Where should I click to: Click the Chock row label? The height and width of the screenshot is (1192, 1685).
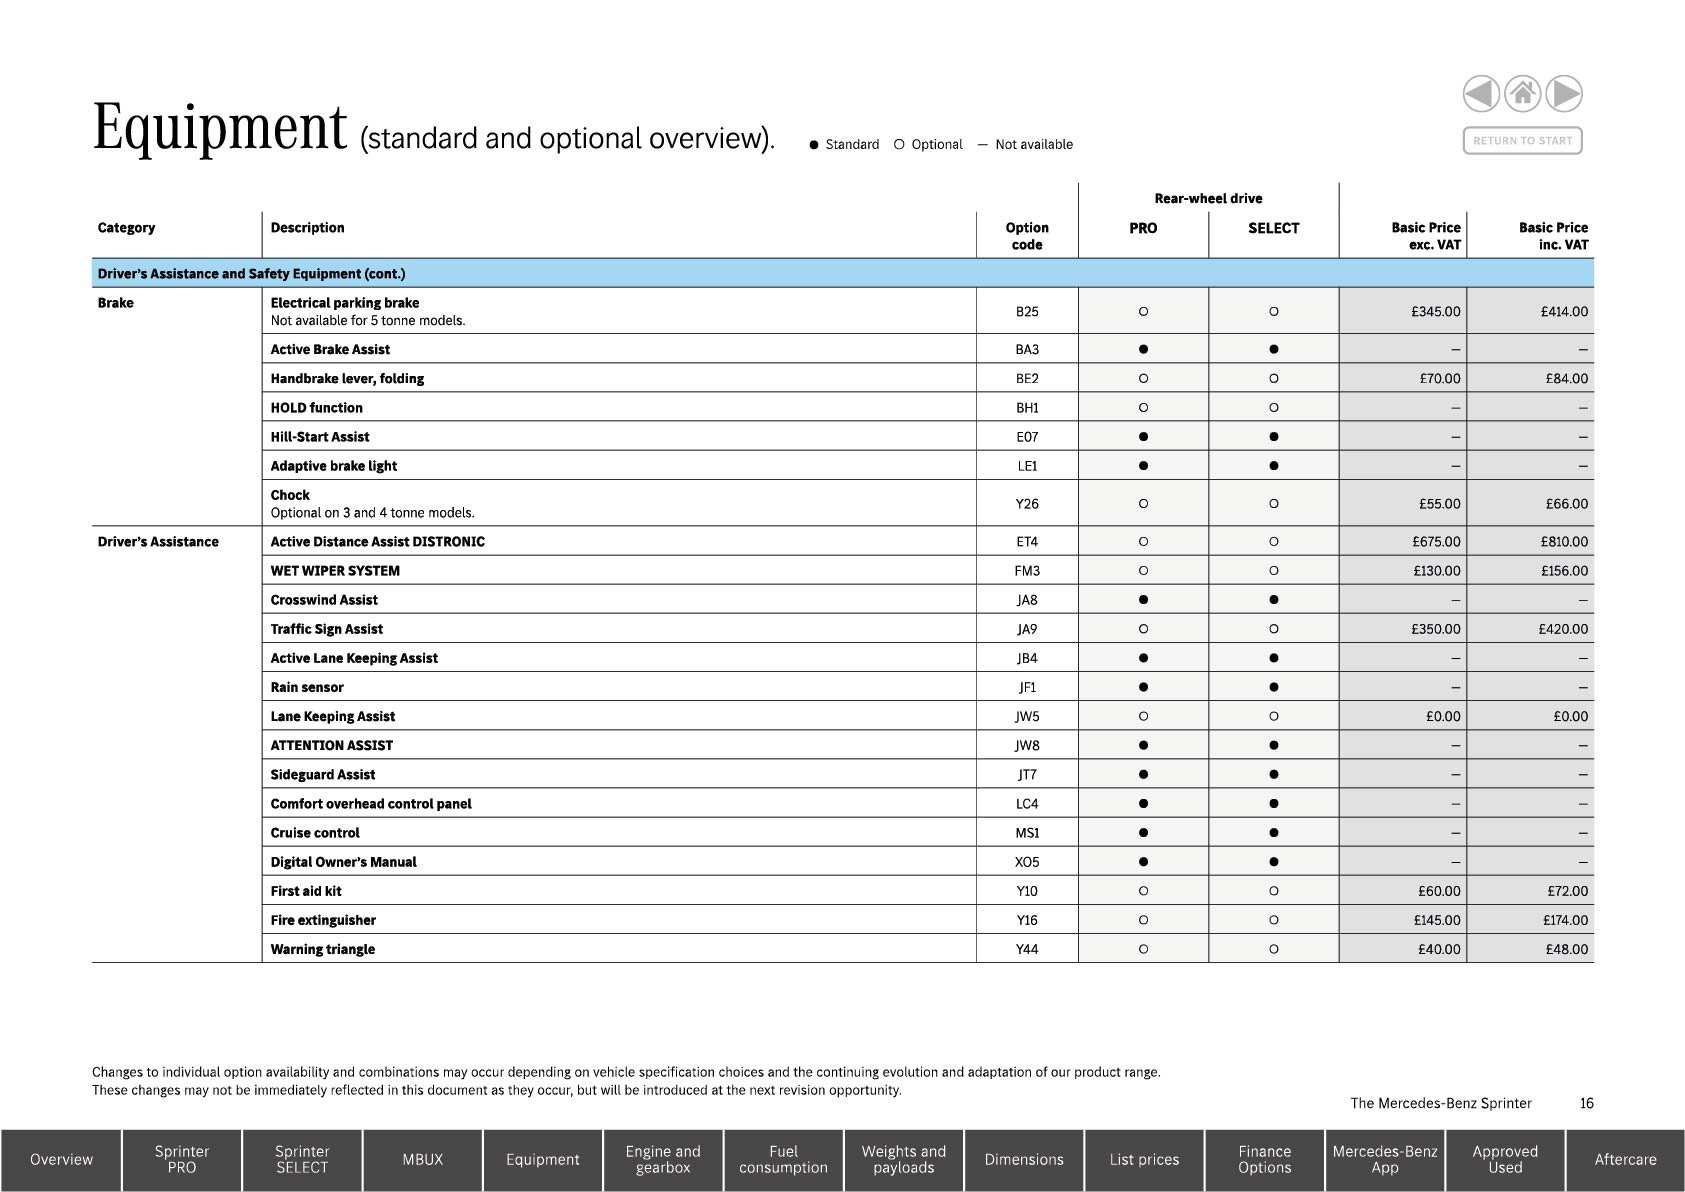(290, 495)
